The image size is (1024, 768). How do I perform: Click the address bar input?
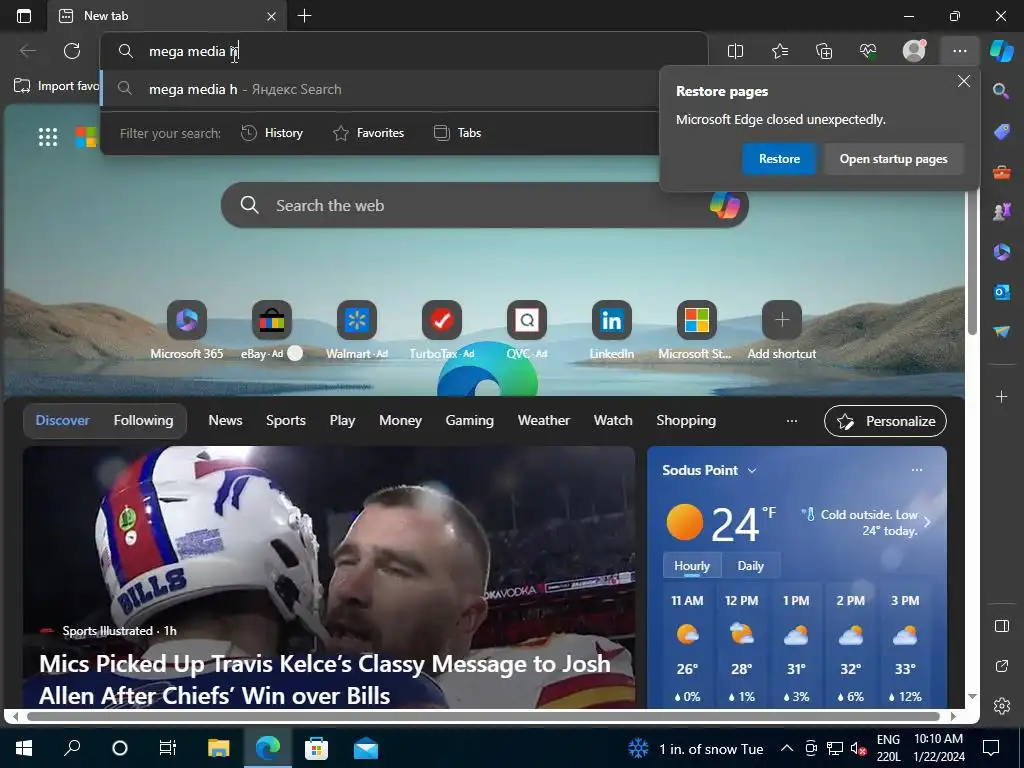tap(404, 51)
